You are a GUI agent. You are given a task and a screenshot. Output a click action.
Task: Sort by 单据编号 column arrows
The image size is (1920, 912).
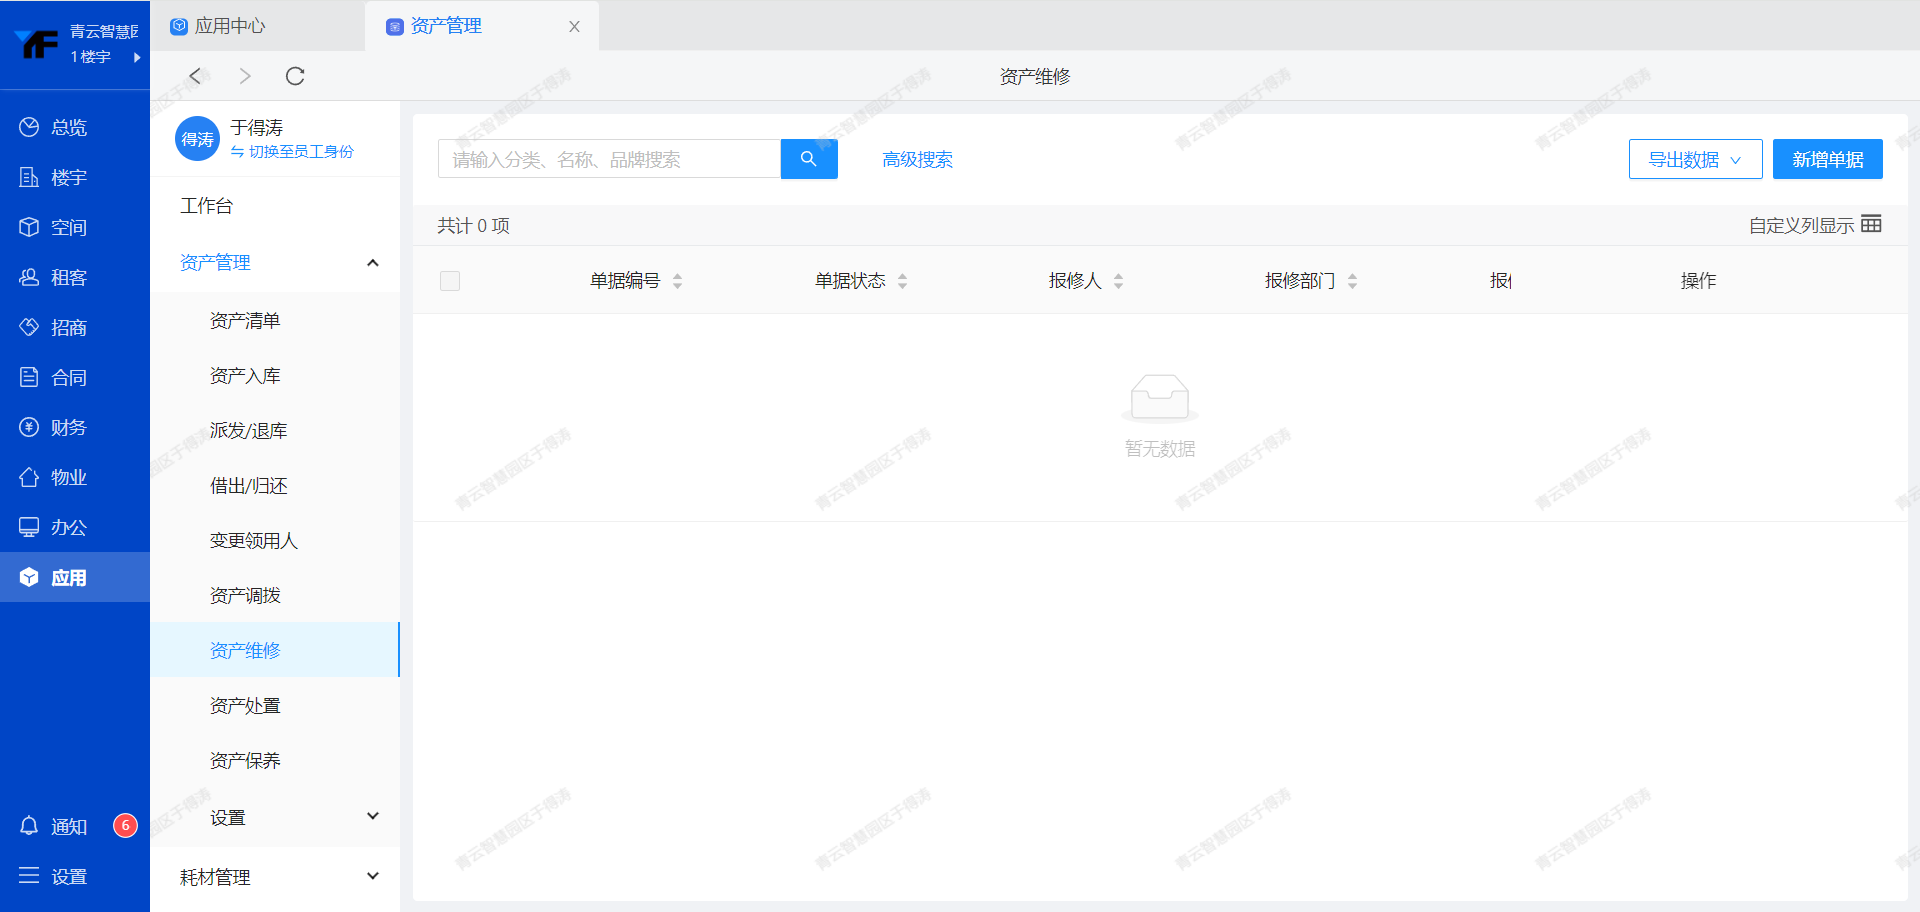click(x=677, y=281)
